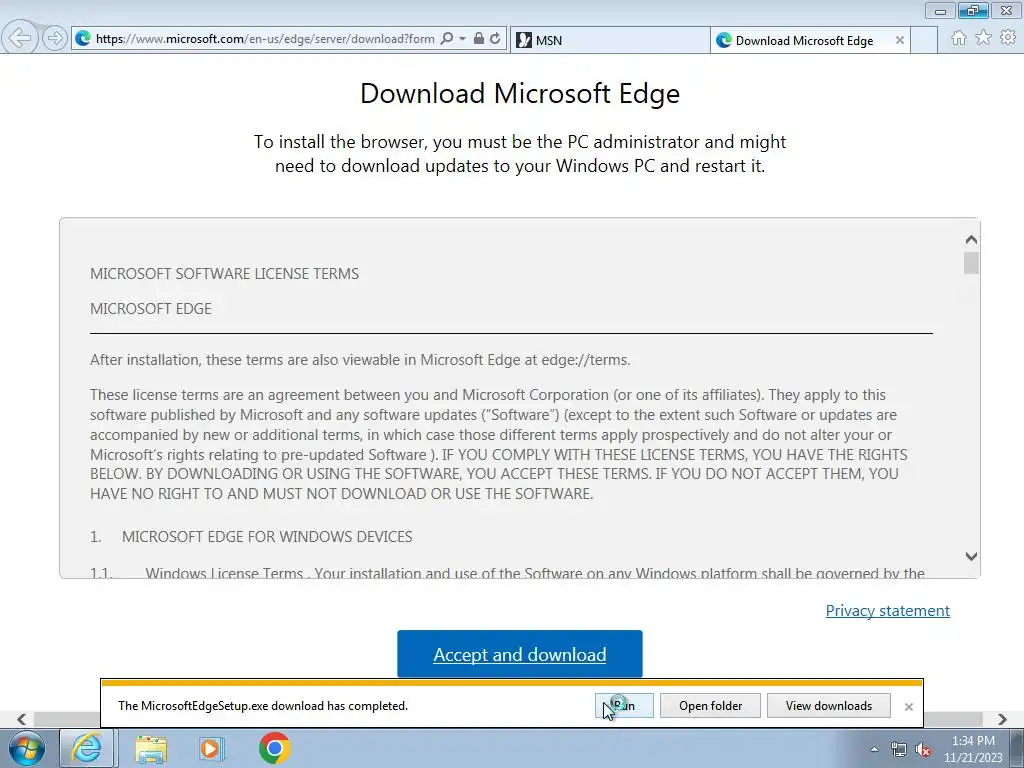1024x768 pixels.
Task: Launch Windows Media Player from taskbar
Action: 211,748
